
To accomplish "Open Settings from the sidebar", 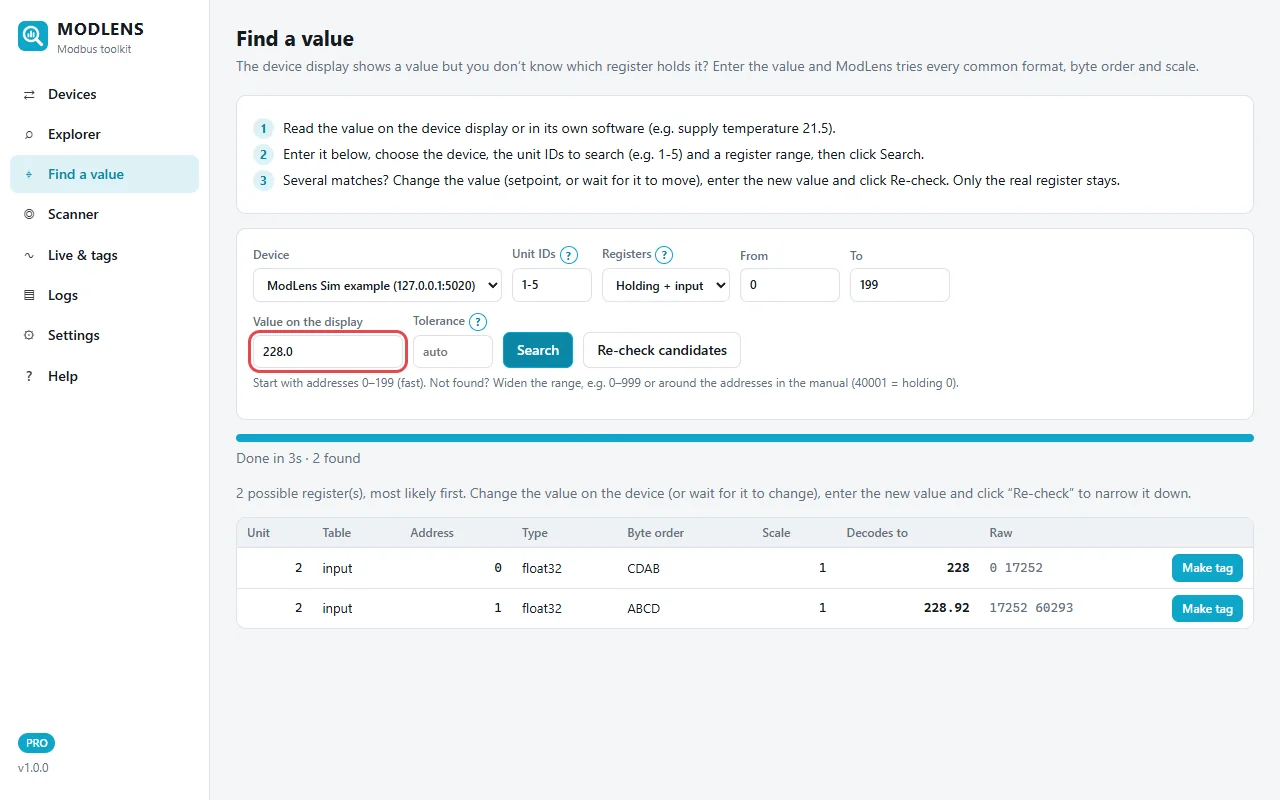I will click(104, 335).
